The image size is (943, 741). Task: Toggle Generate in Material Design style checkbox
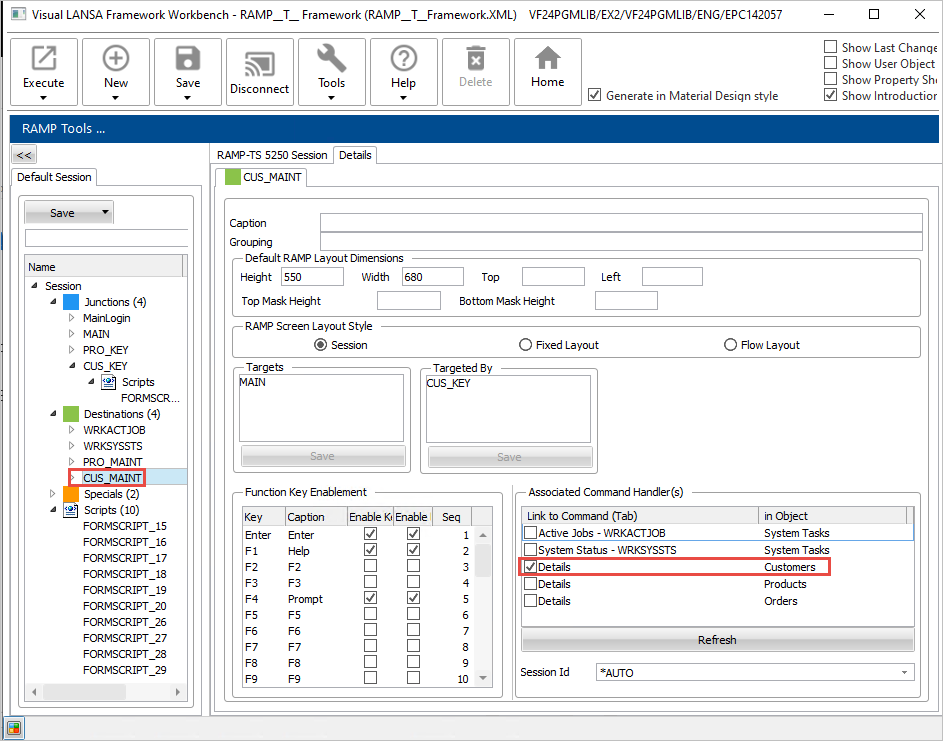[596, 95]
